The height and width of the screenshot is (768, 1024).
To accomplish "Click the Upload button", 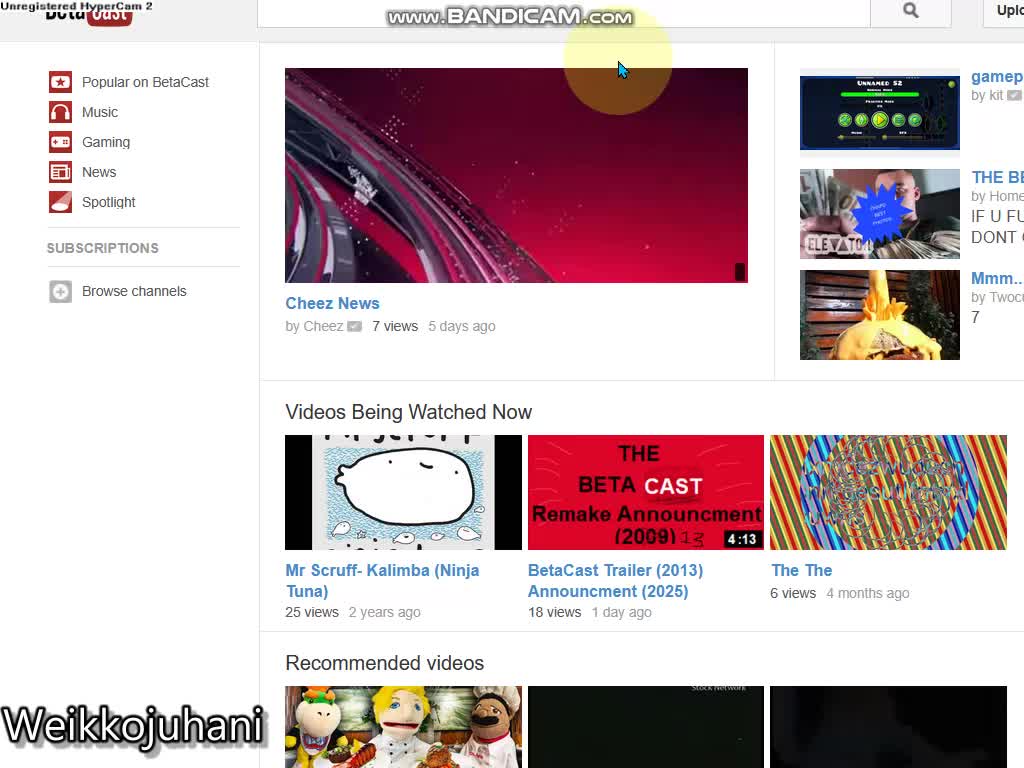I will click(1003, 11).
